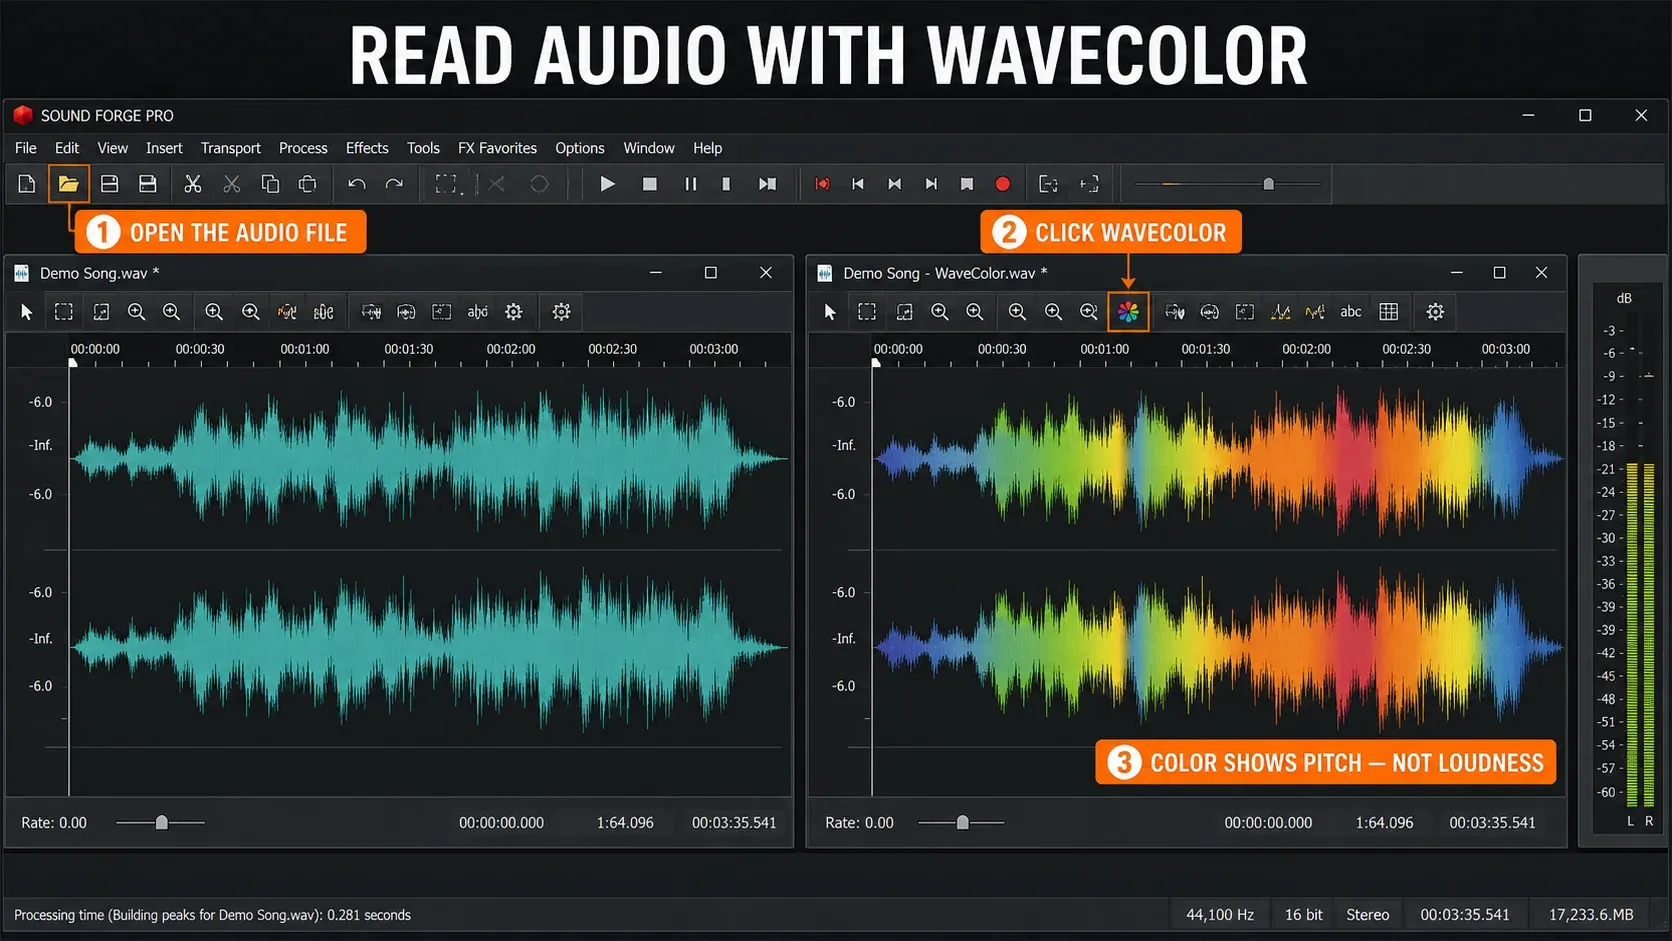Click the Demo Song - WaveColor.wav title bar
Screen dimensions: 1672x941
pos(1186,273)
